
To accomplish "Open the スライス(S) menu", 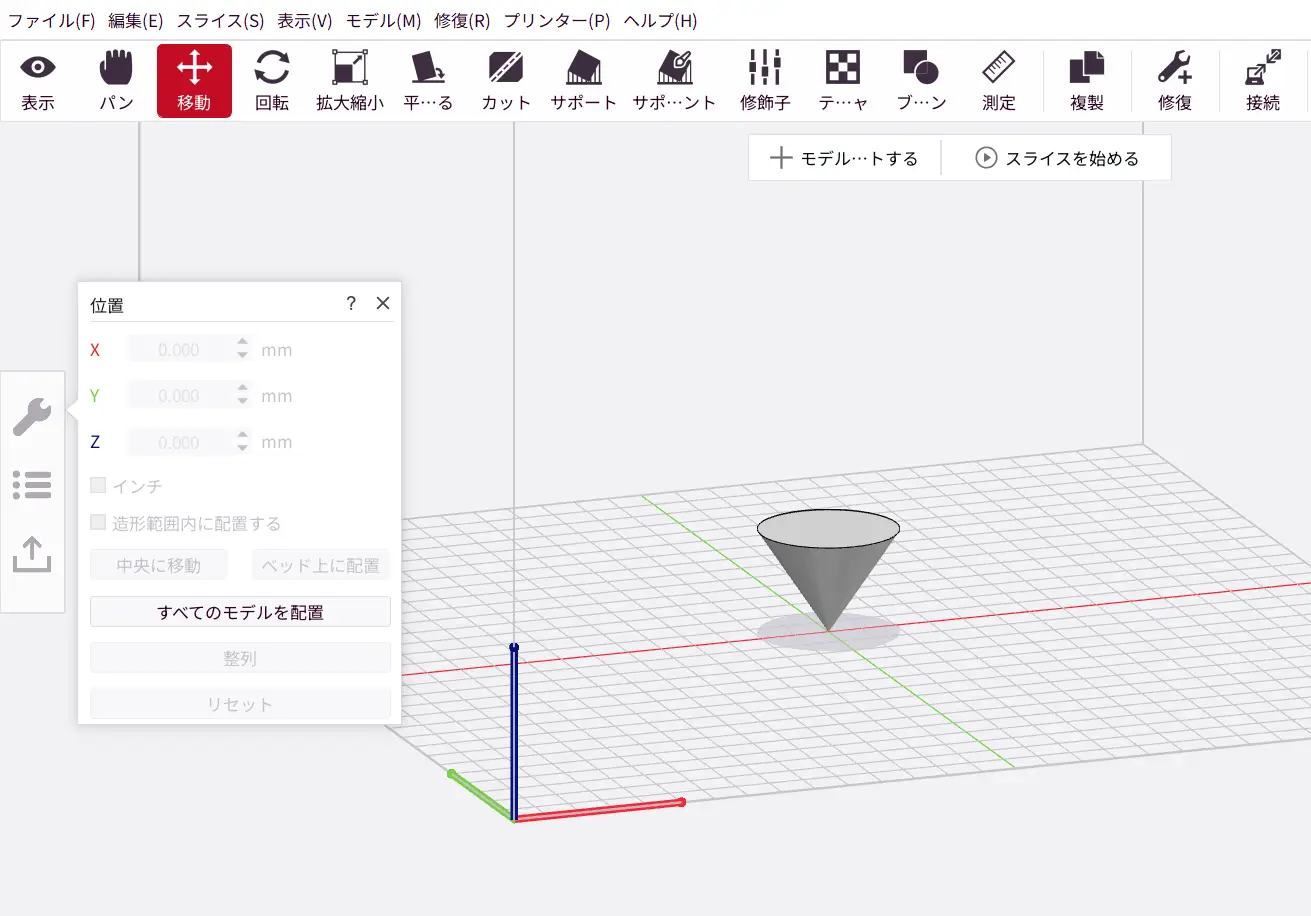I will pyautogui.click(x=220, y=21).
